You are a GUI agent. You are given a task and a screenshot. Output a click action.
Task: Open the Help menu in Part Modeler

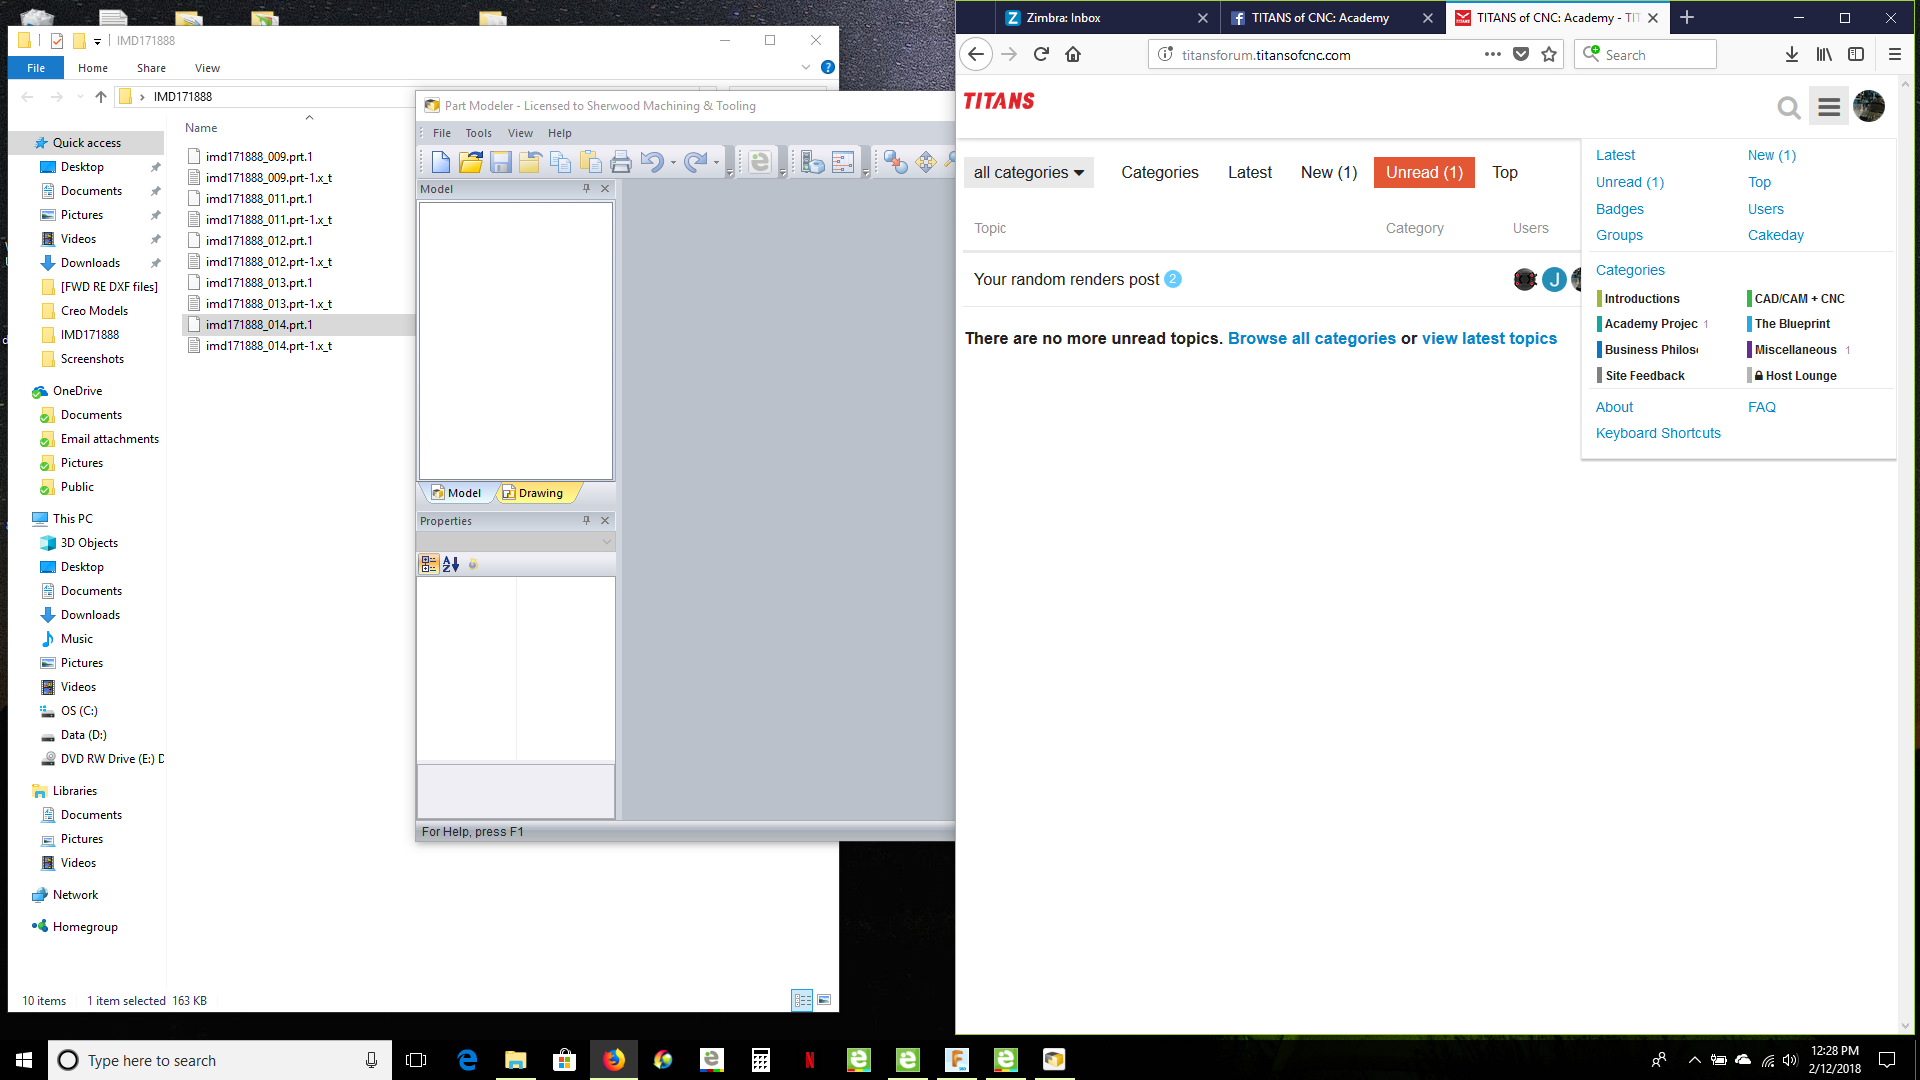pos(560,133)
